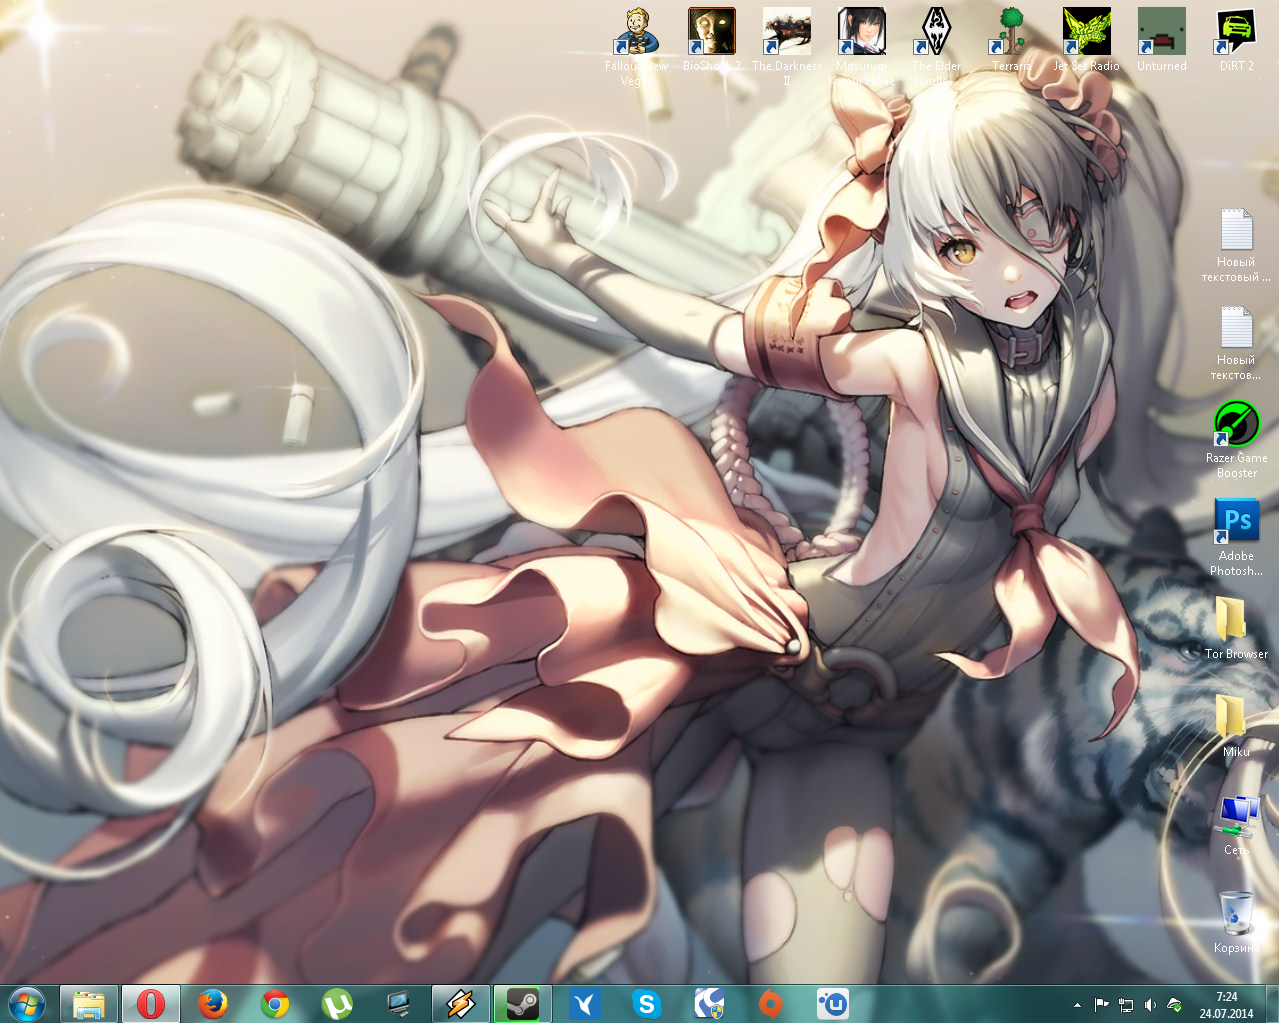1279x1023 pixels.
Task: Open Windows Explorer from the taskbar
Action: 89,1003
